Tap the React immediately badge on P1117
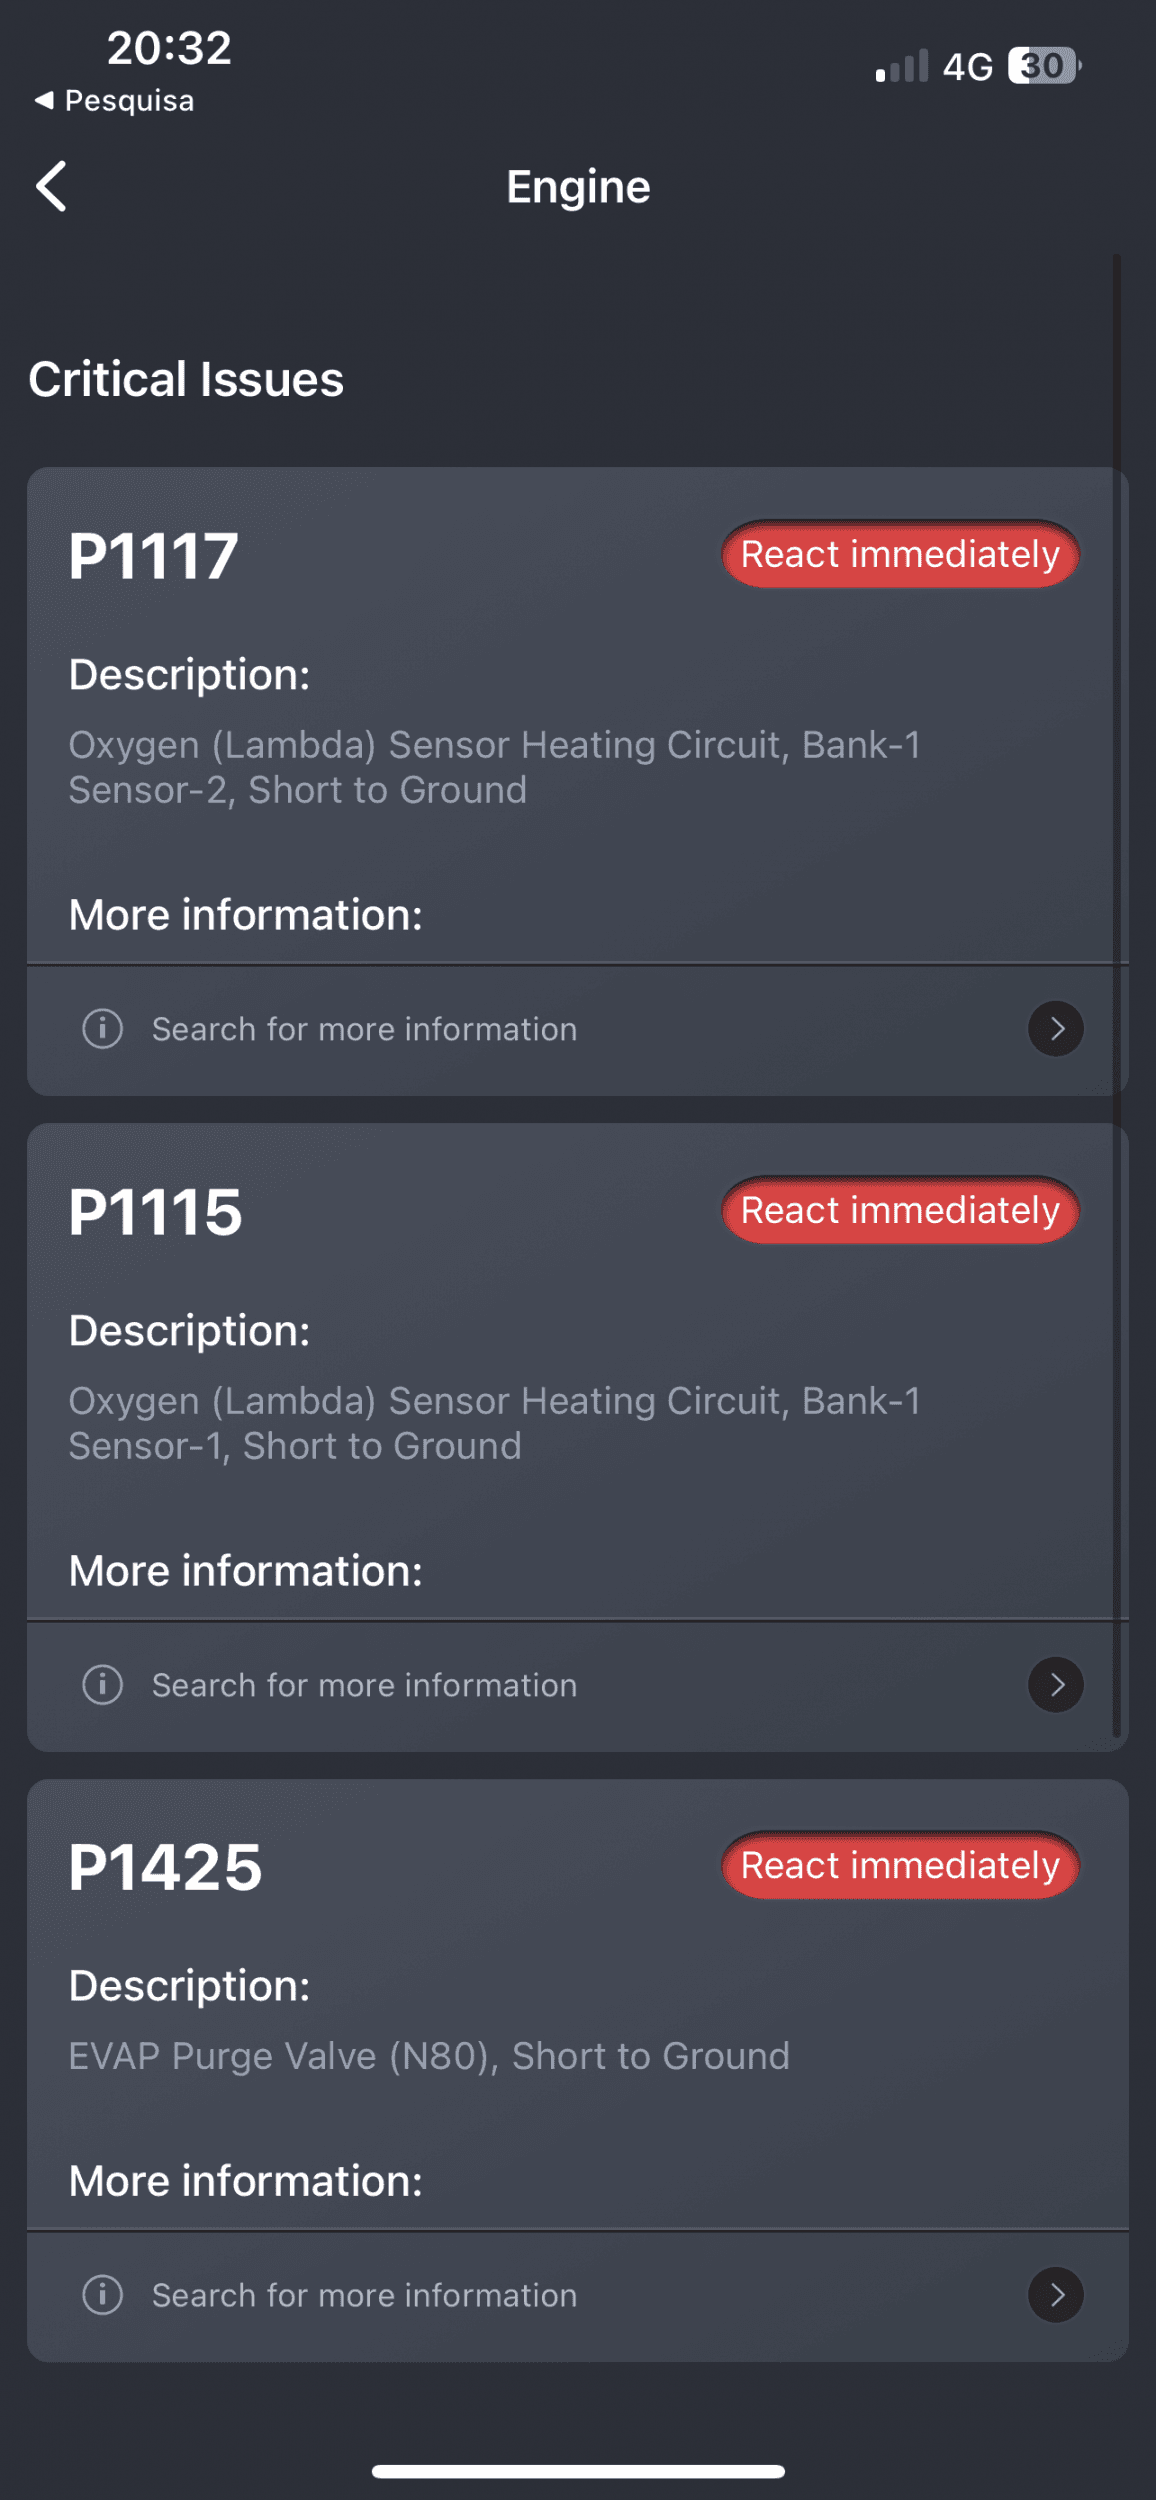The height and width of the screenshot is (2500, 1156). coord(900,554)
